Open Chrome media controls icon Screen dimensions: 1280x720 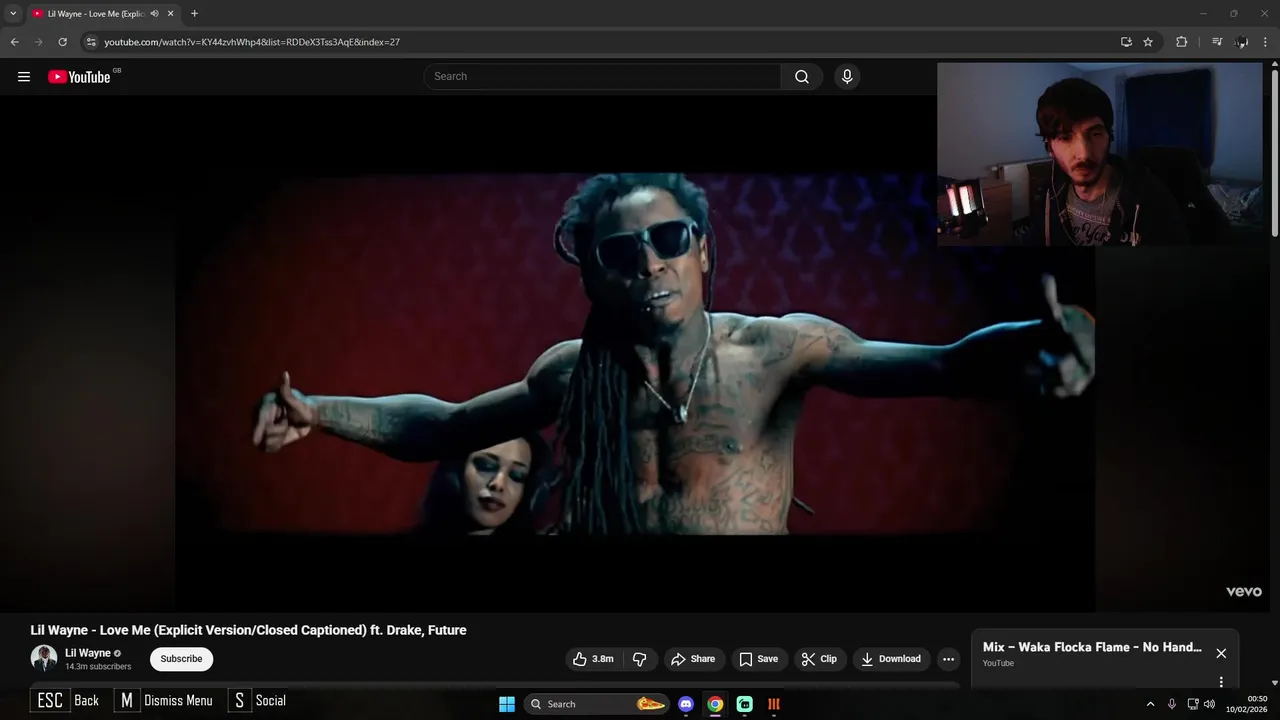coord(1217,42)
